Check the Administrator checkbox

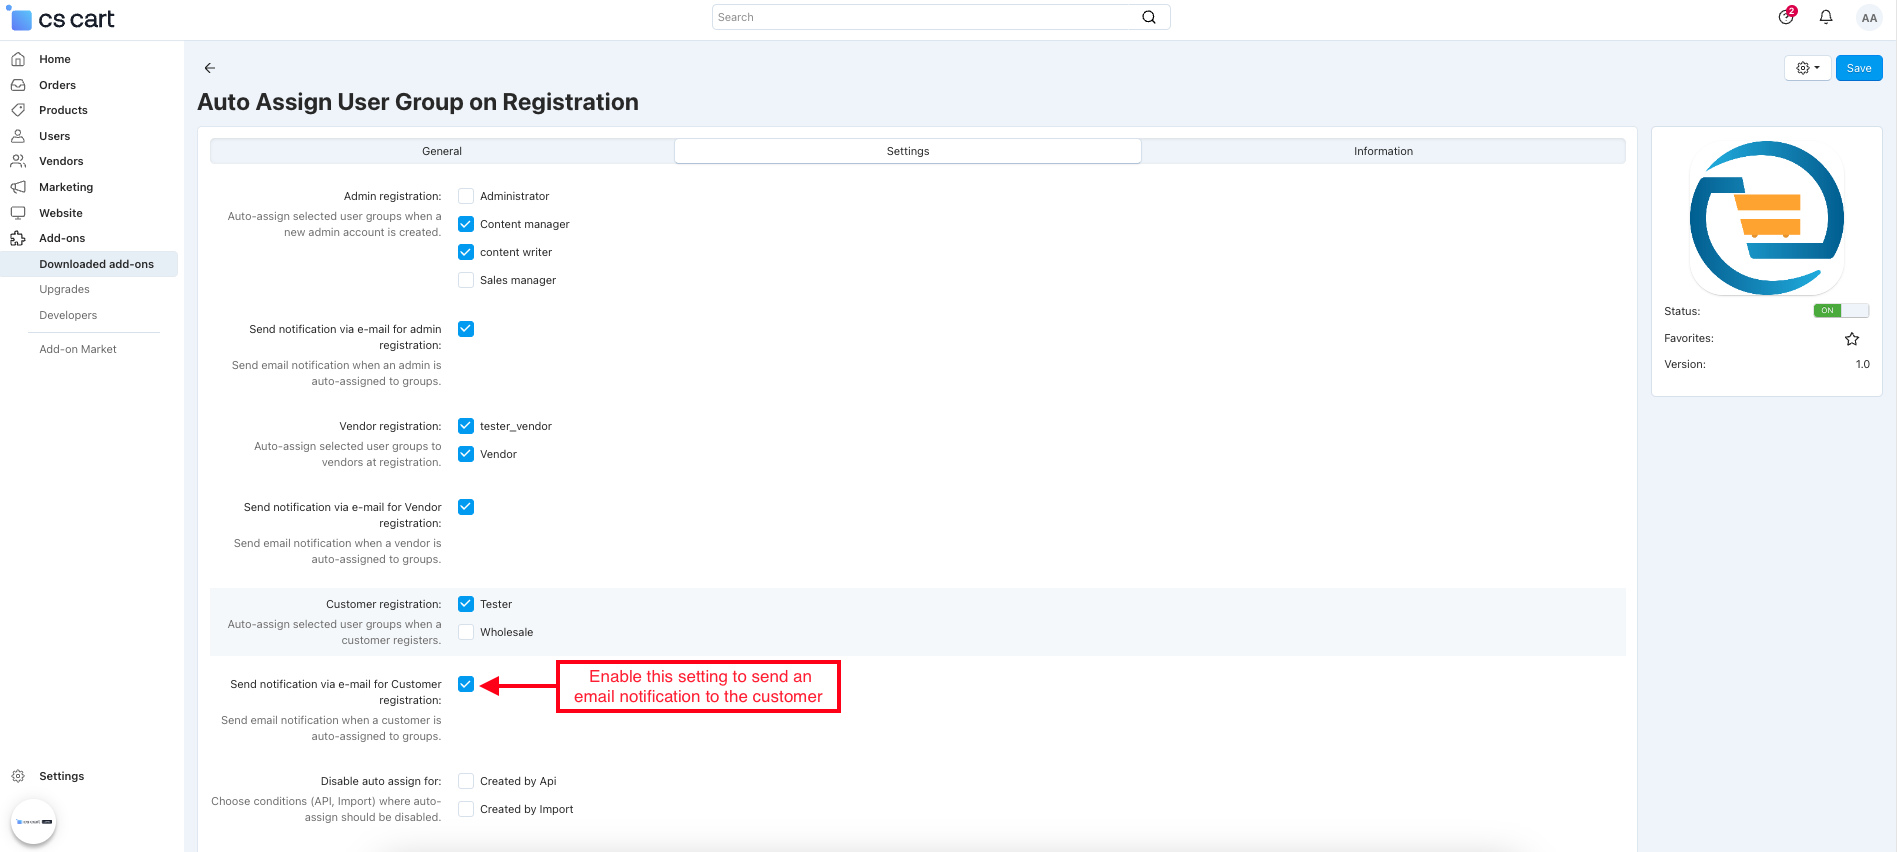[x=466, y=196]
